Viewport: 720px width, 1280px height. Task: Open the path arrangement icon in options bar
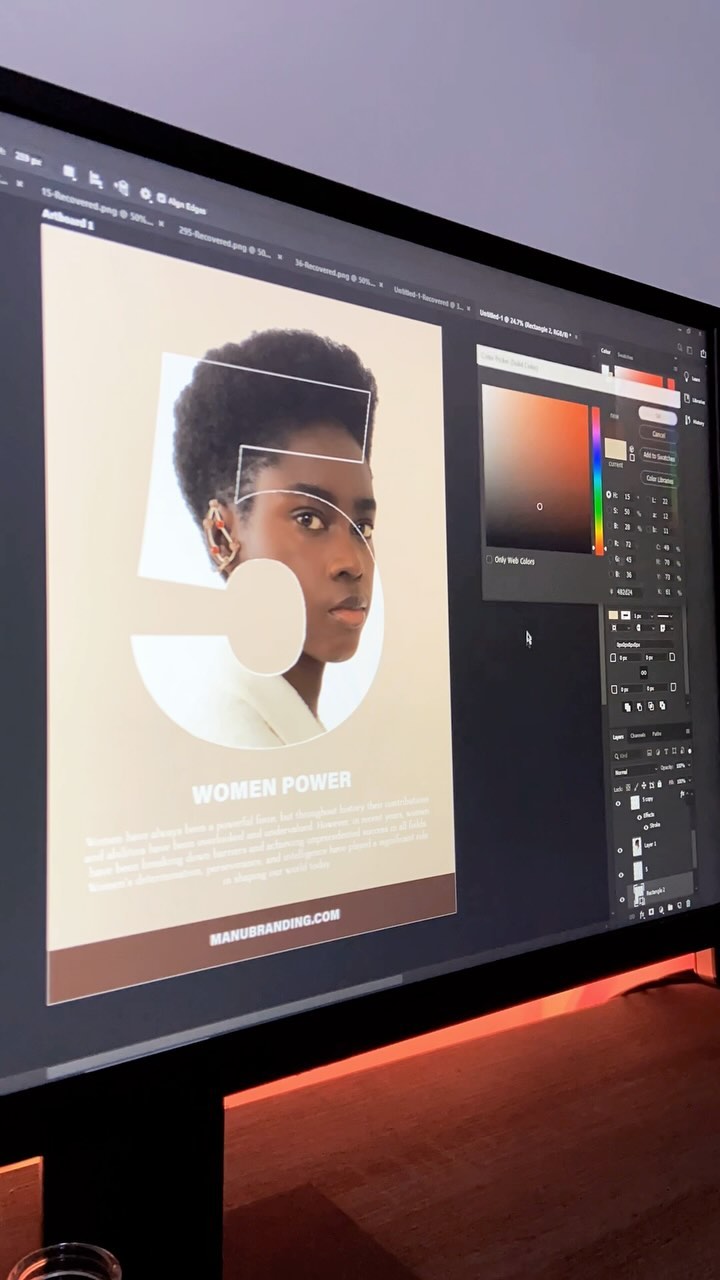pos(122,187)
